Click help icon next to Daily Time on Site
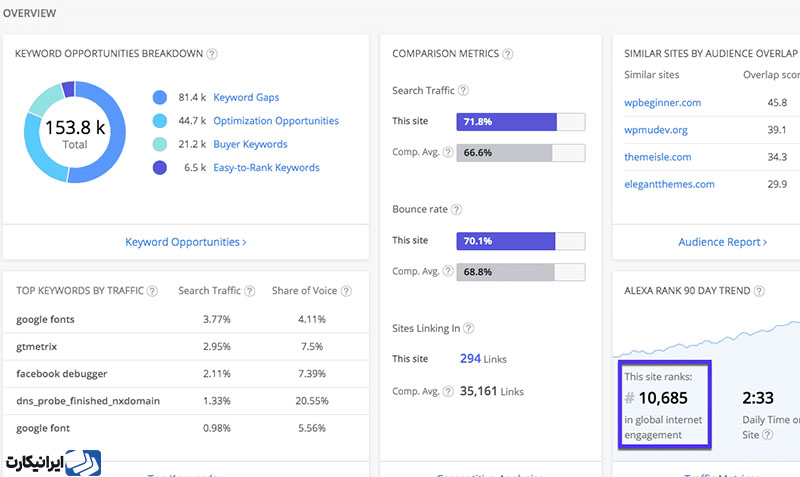800x477 pixels. click(767, 435)
